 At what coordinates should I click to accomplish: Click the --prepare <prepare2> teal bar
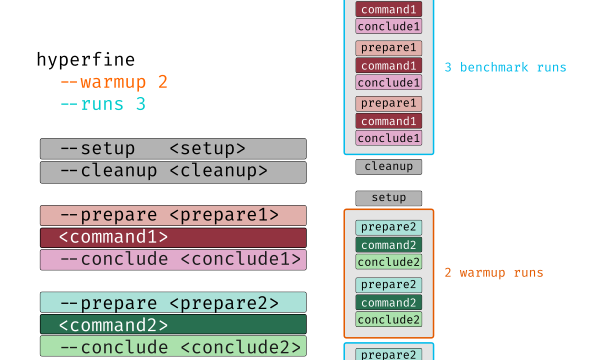point(173,303)
